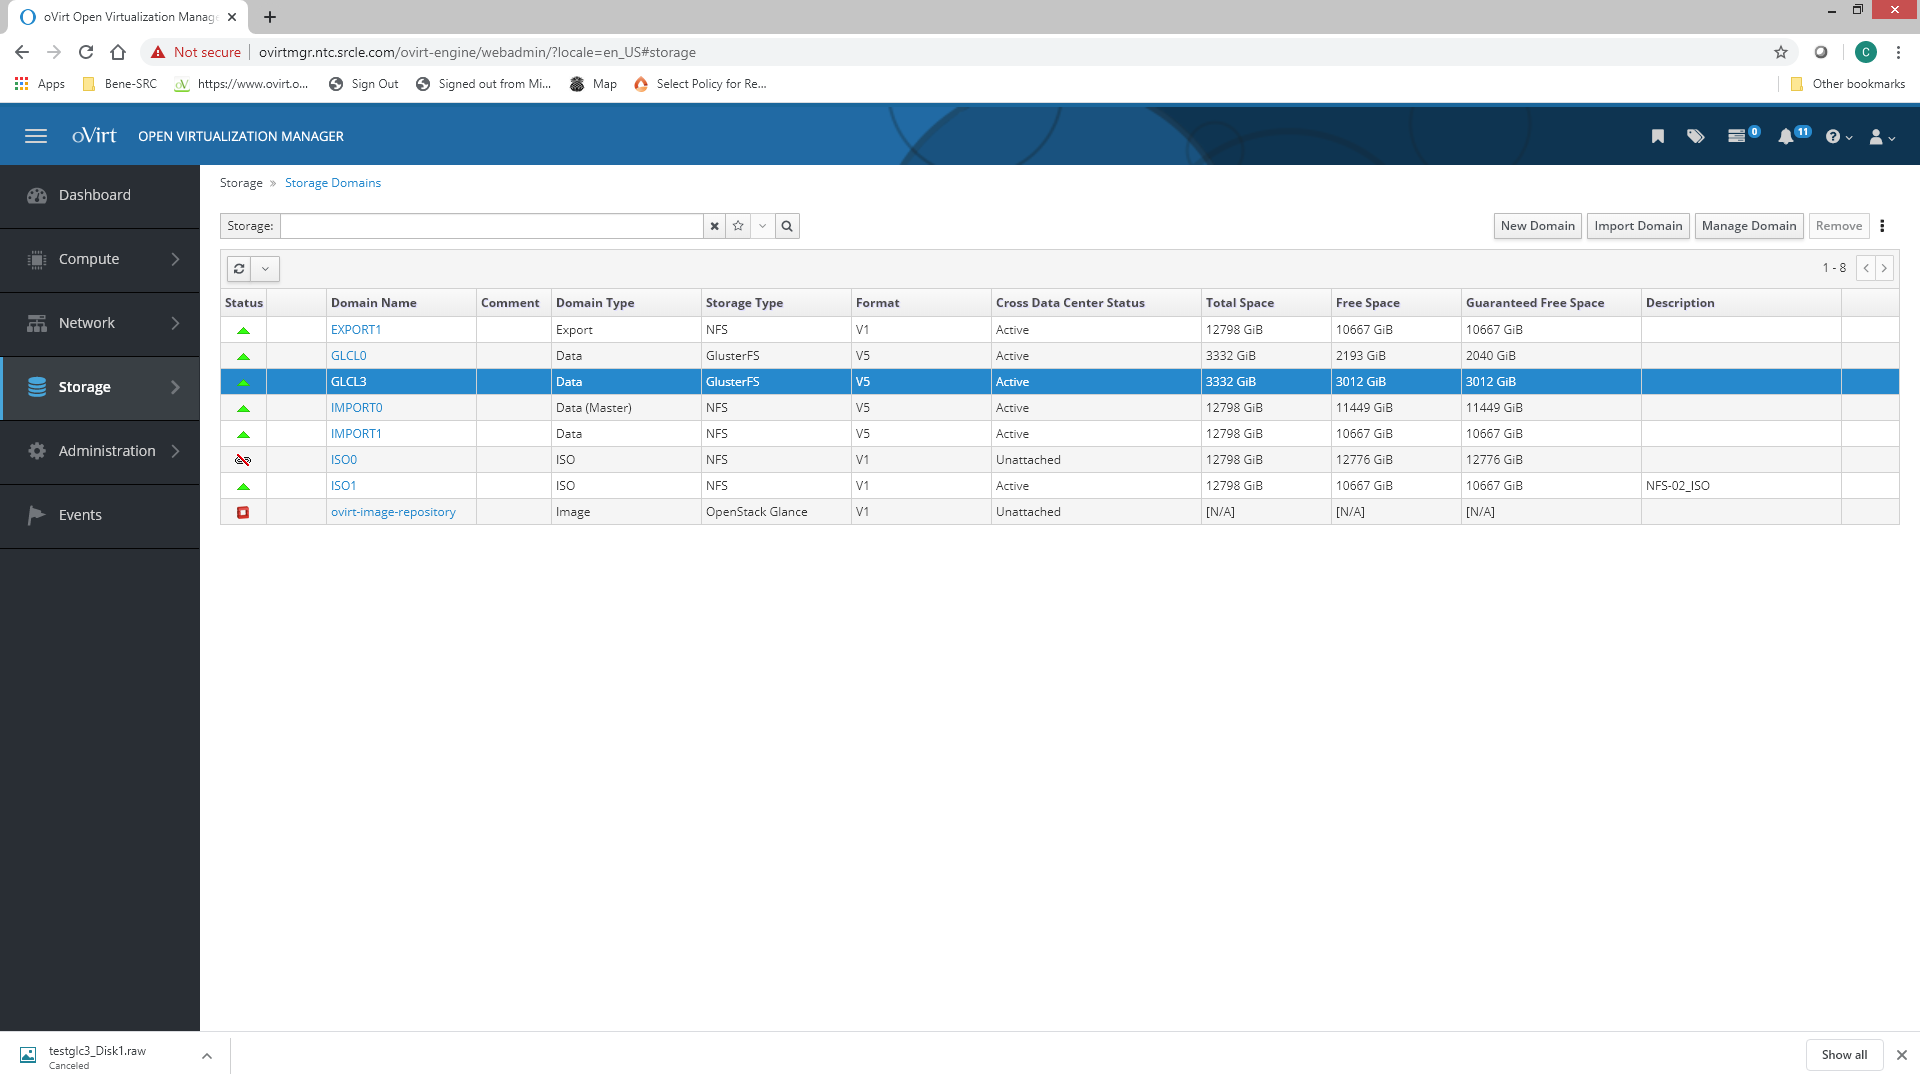Go to next page of results

coord(1884,268)
